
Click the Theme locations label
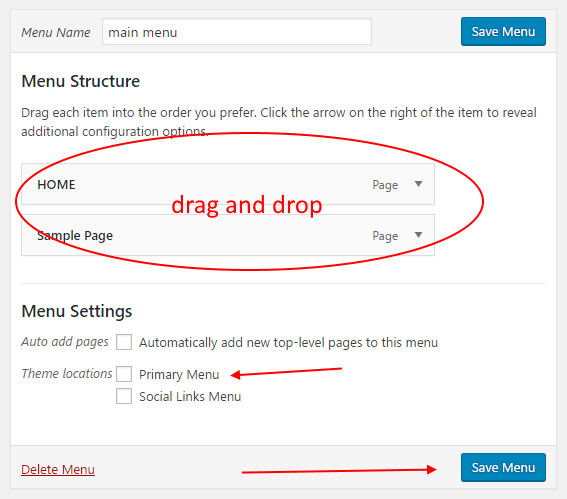[67, 374]
